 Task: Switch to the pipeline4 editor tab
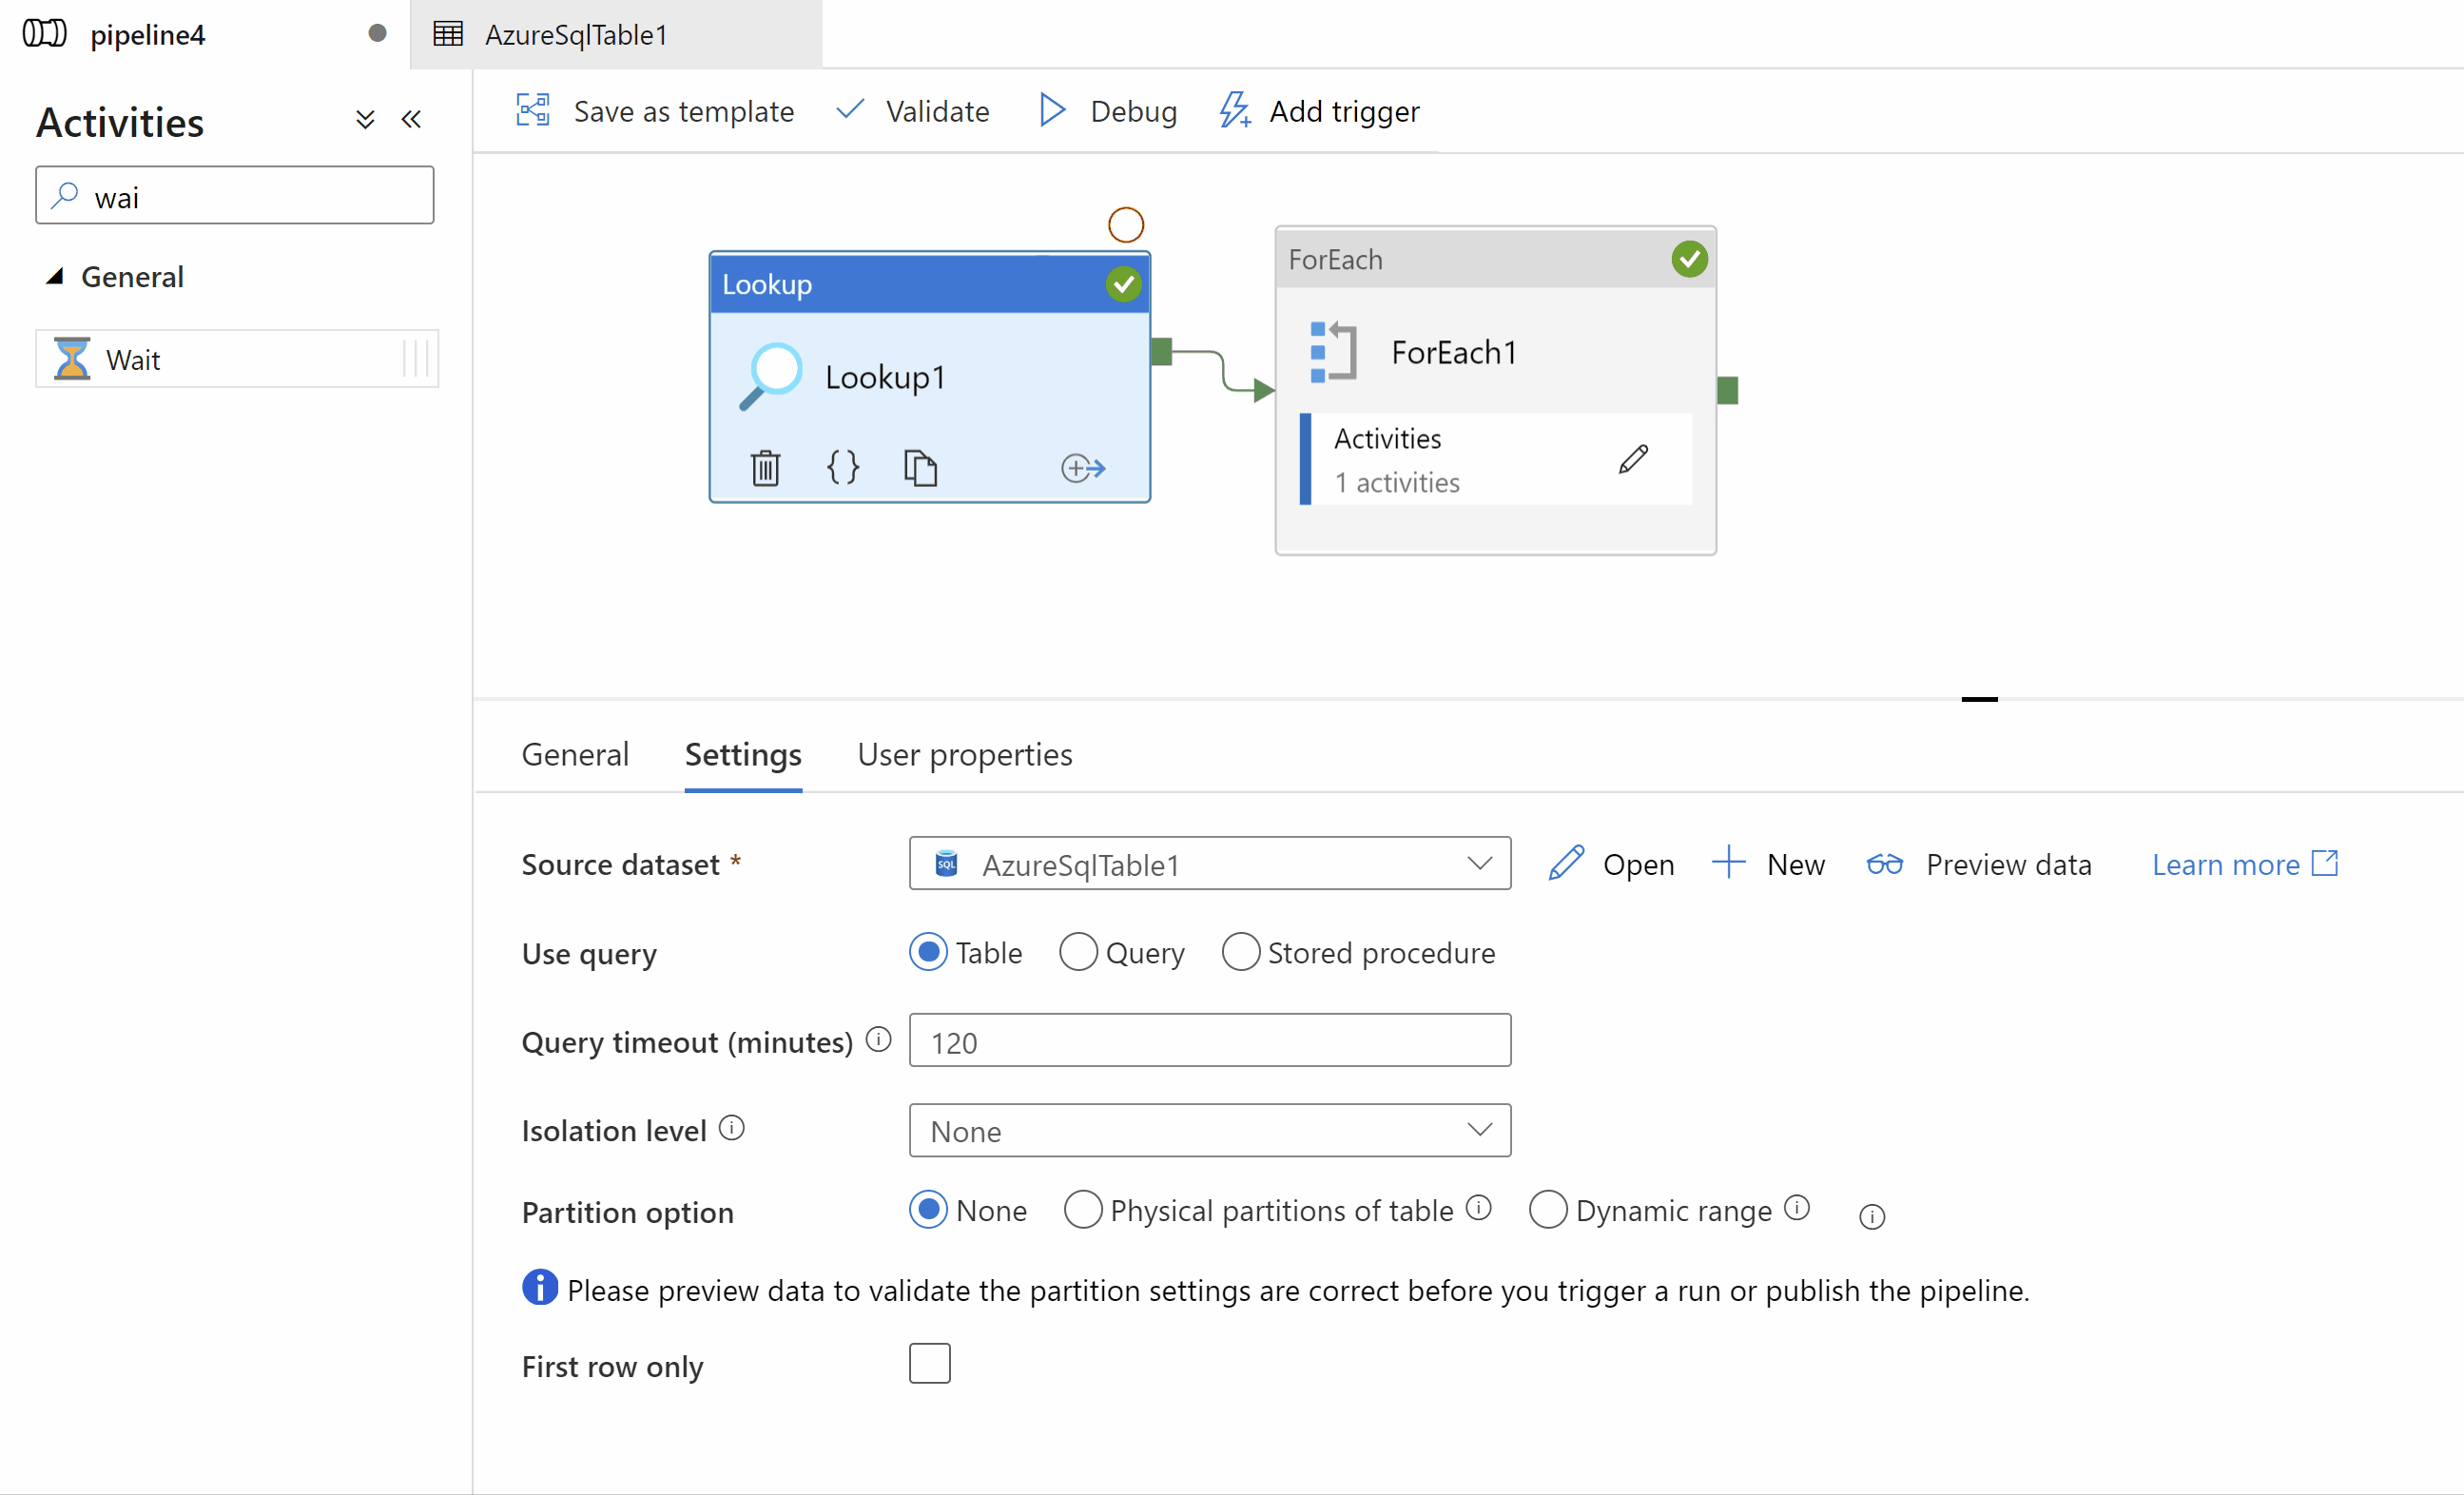coord(205,34)
